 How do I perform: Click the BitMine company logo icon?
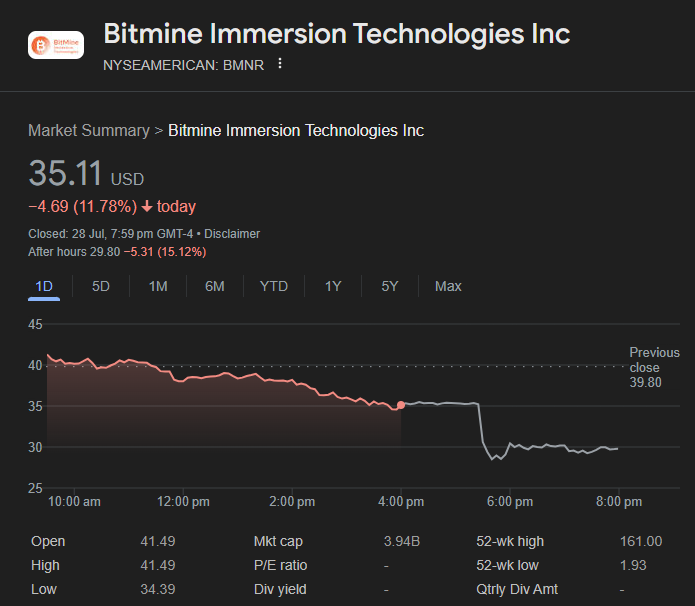pyautogui.click(x=56, y=45)
